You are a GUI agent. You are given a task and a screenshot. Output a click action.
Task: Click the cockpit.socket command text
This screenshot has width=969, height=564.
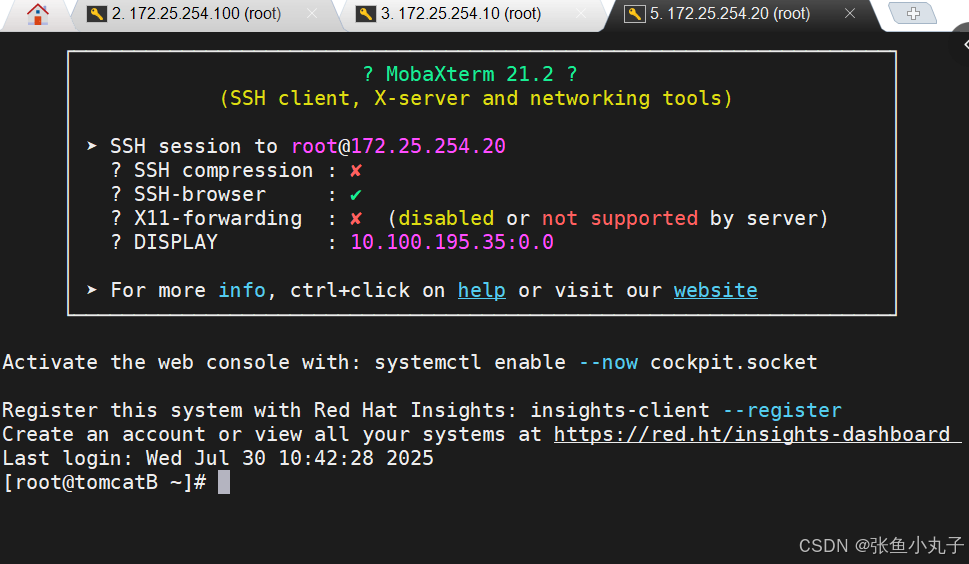pos(734,363)
